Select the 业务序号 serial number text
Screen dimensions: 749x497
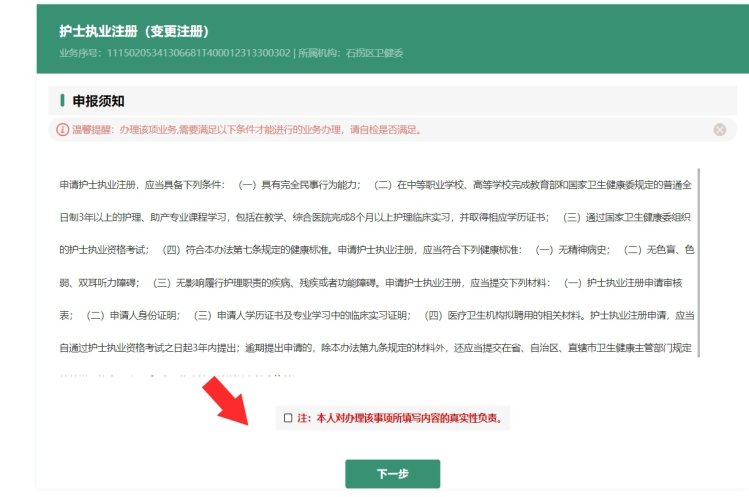[175, 52]
